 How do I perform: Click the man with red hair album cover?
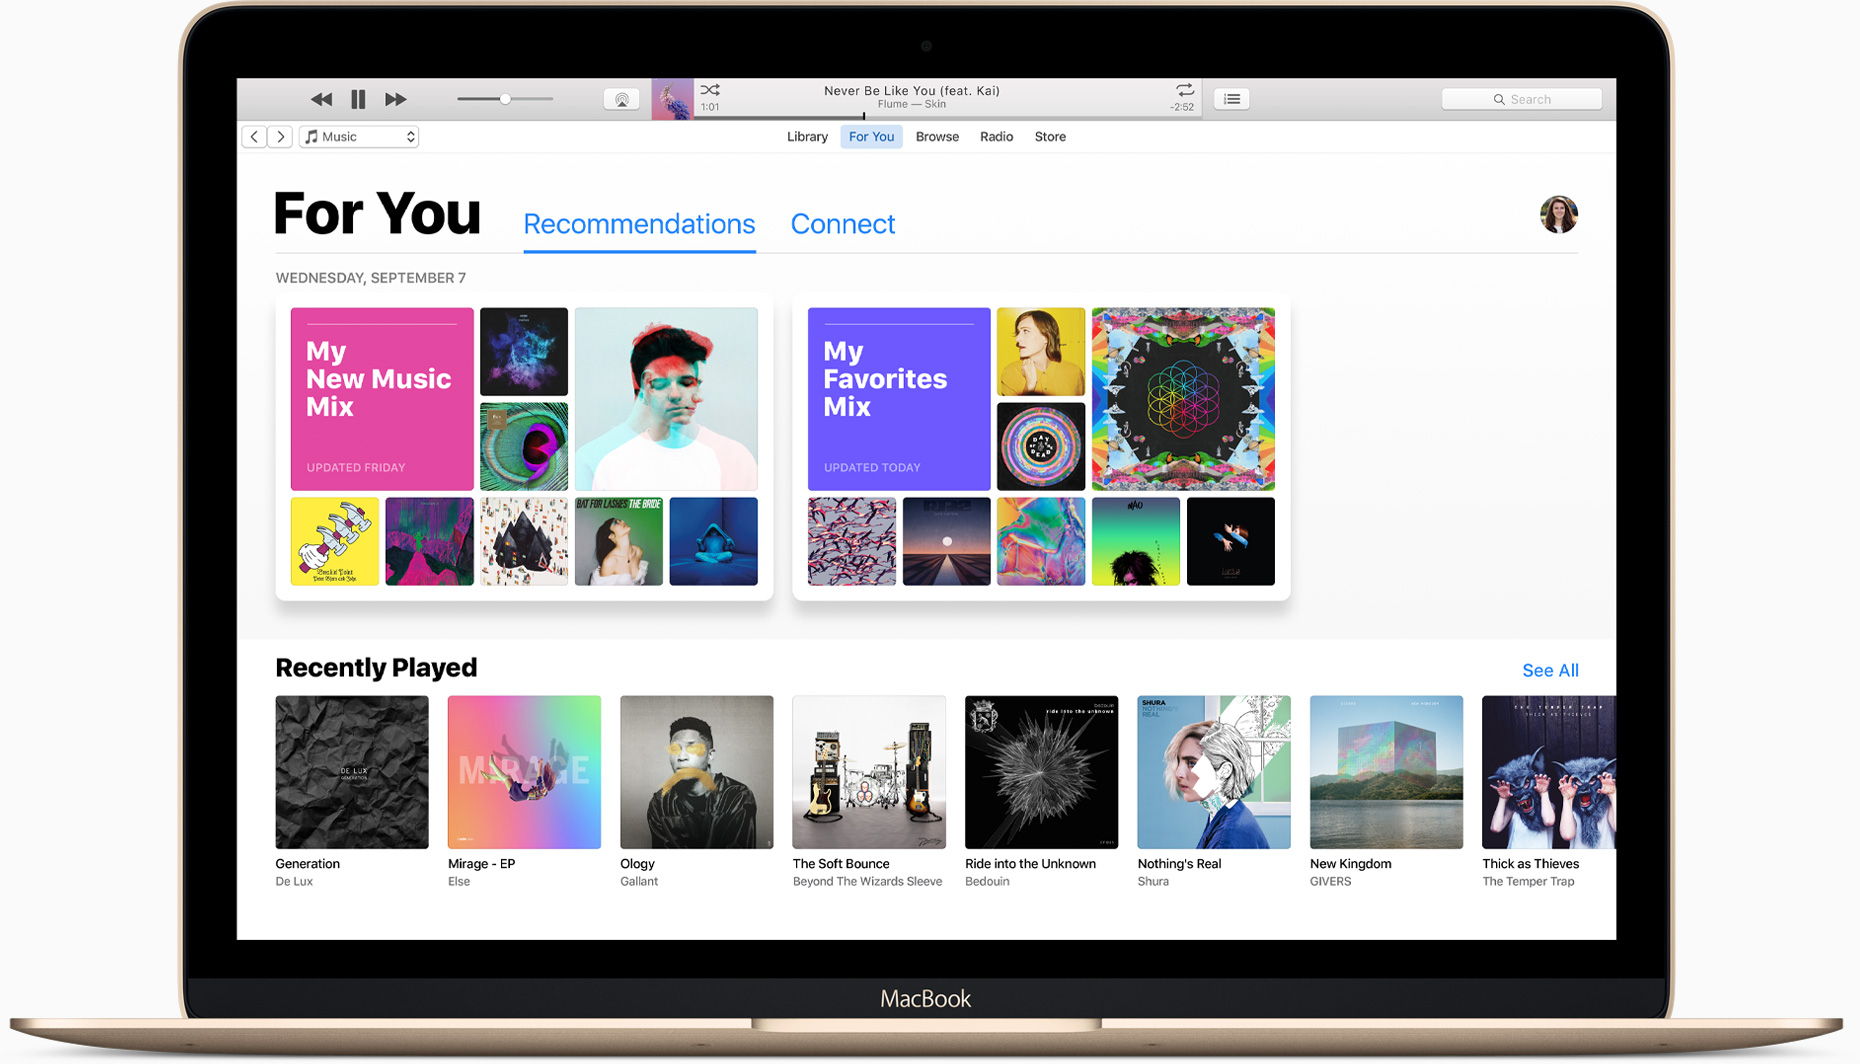coord(666,399)
